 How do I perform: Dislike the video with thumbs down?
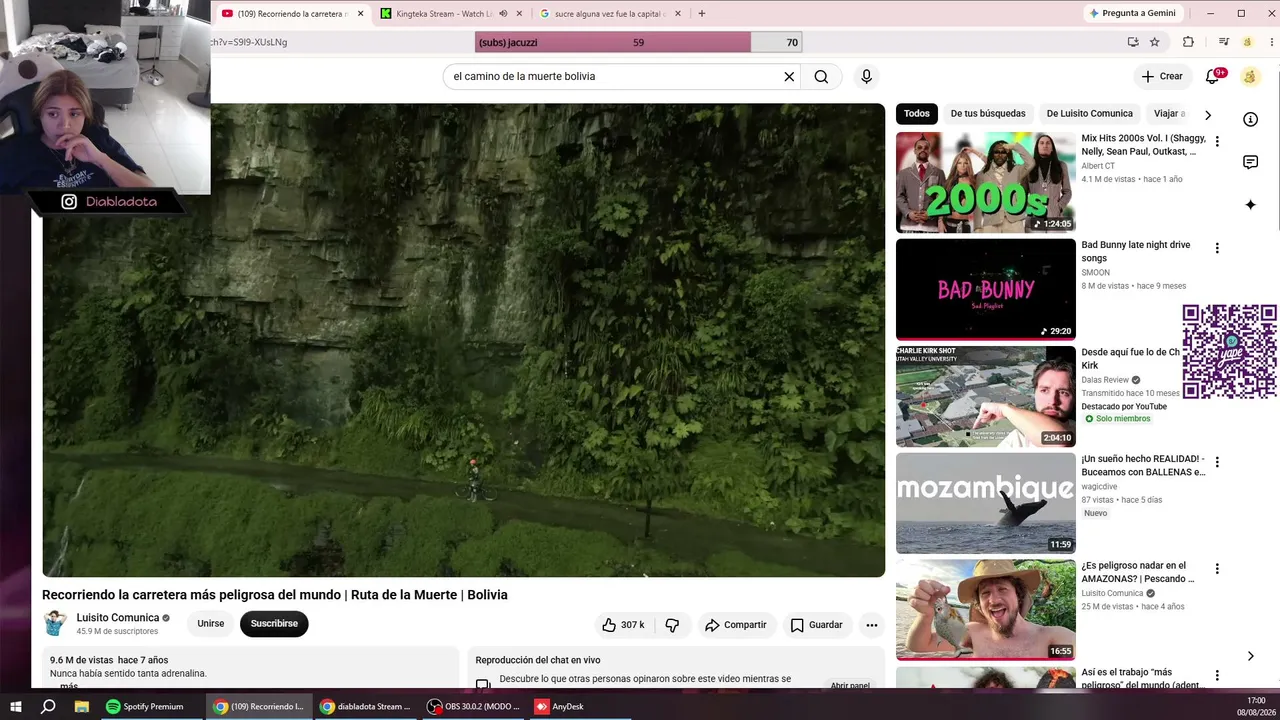[x=672, y=625]
